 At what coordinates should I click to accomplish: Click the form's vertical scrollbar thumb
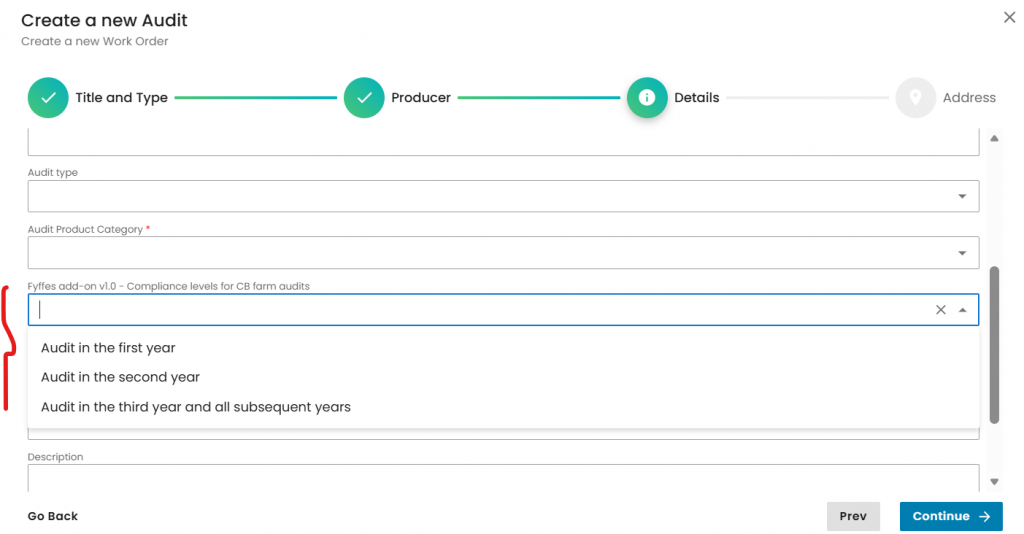tap(994, 345)
